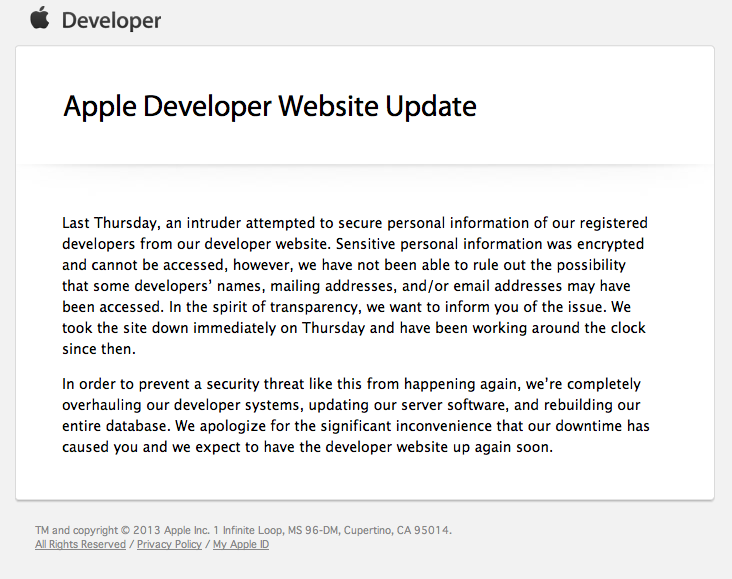
Task: Click the words Last Thursday opening the first paragraph
Action: 111,223
